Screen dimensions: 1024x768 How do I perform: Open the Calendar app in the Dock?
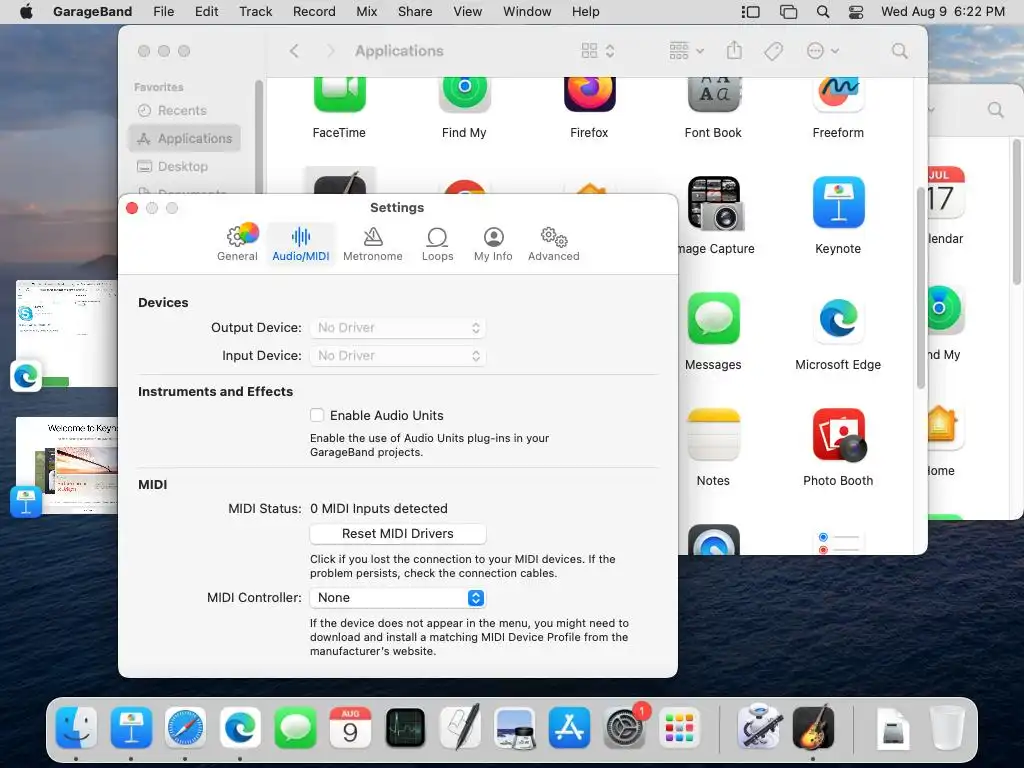point(350,728)
